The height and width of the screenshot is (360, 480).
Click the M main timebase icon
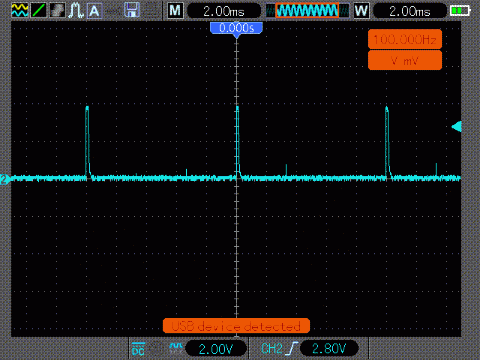175,11
